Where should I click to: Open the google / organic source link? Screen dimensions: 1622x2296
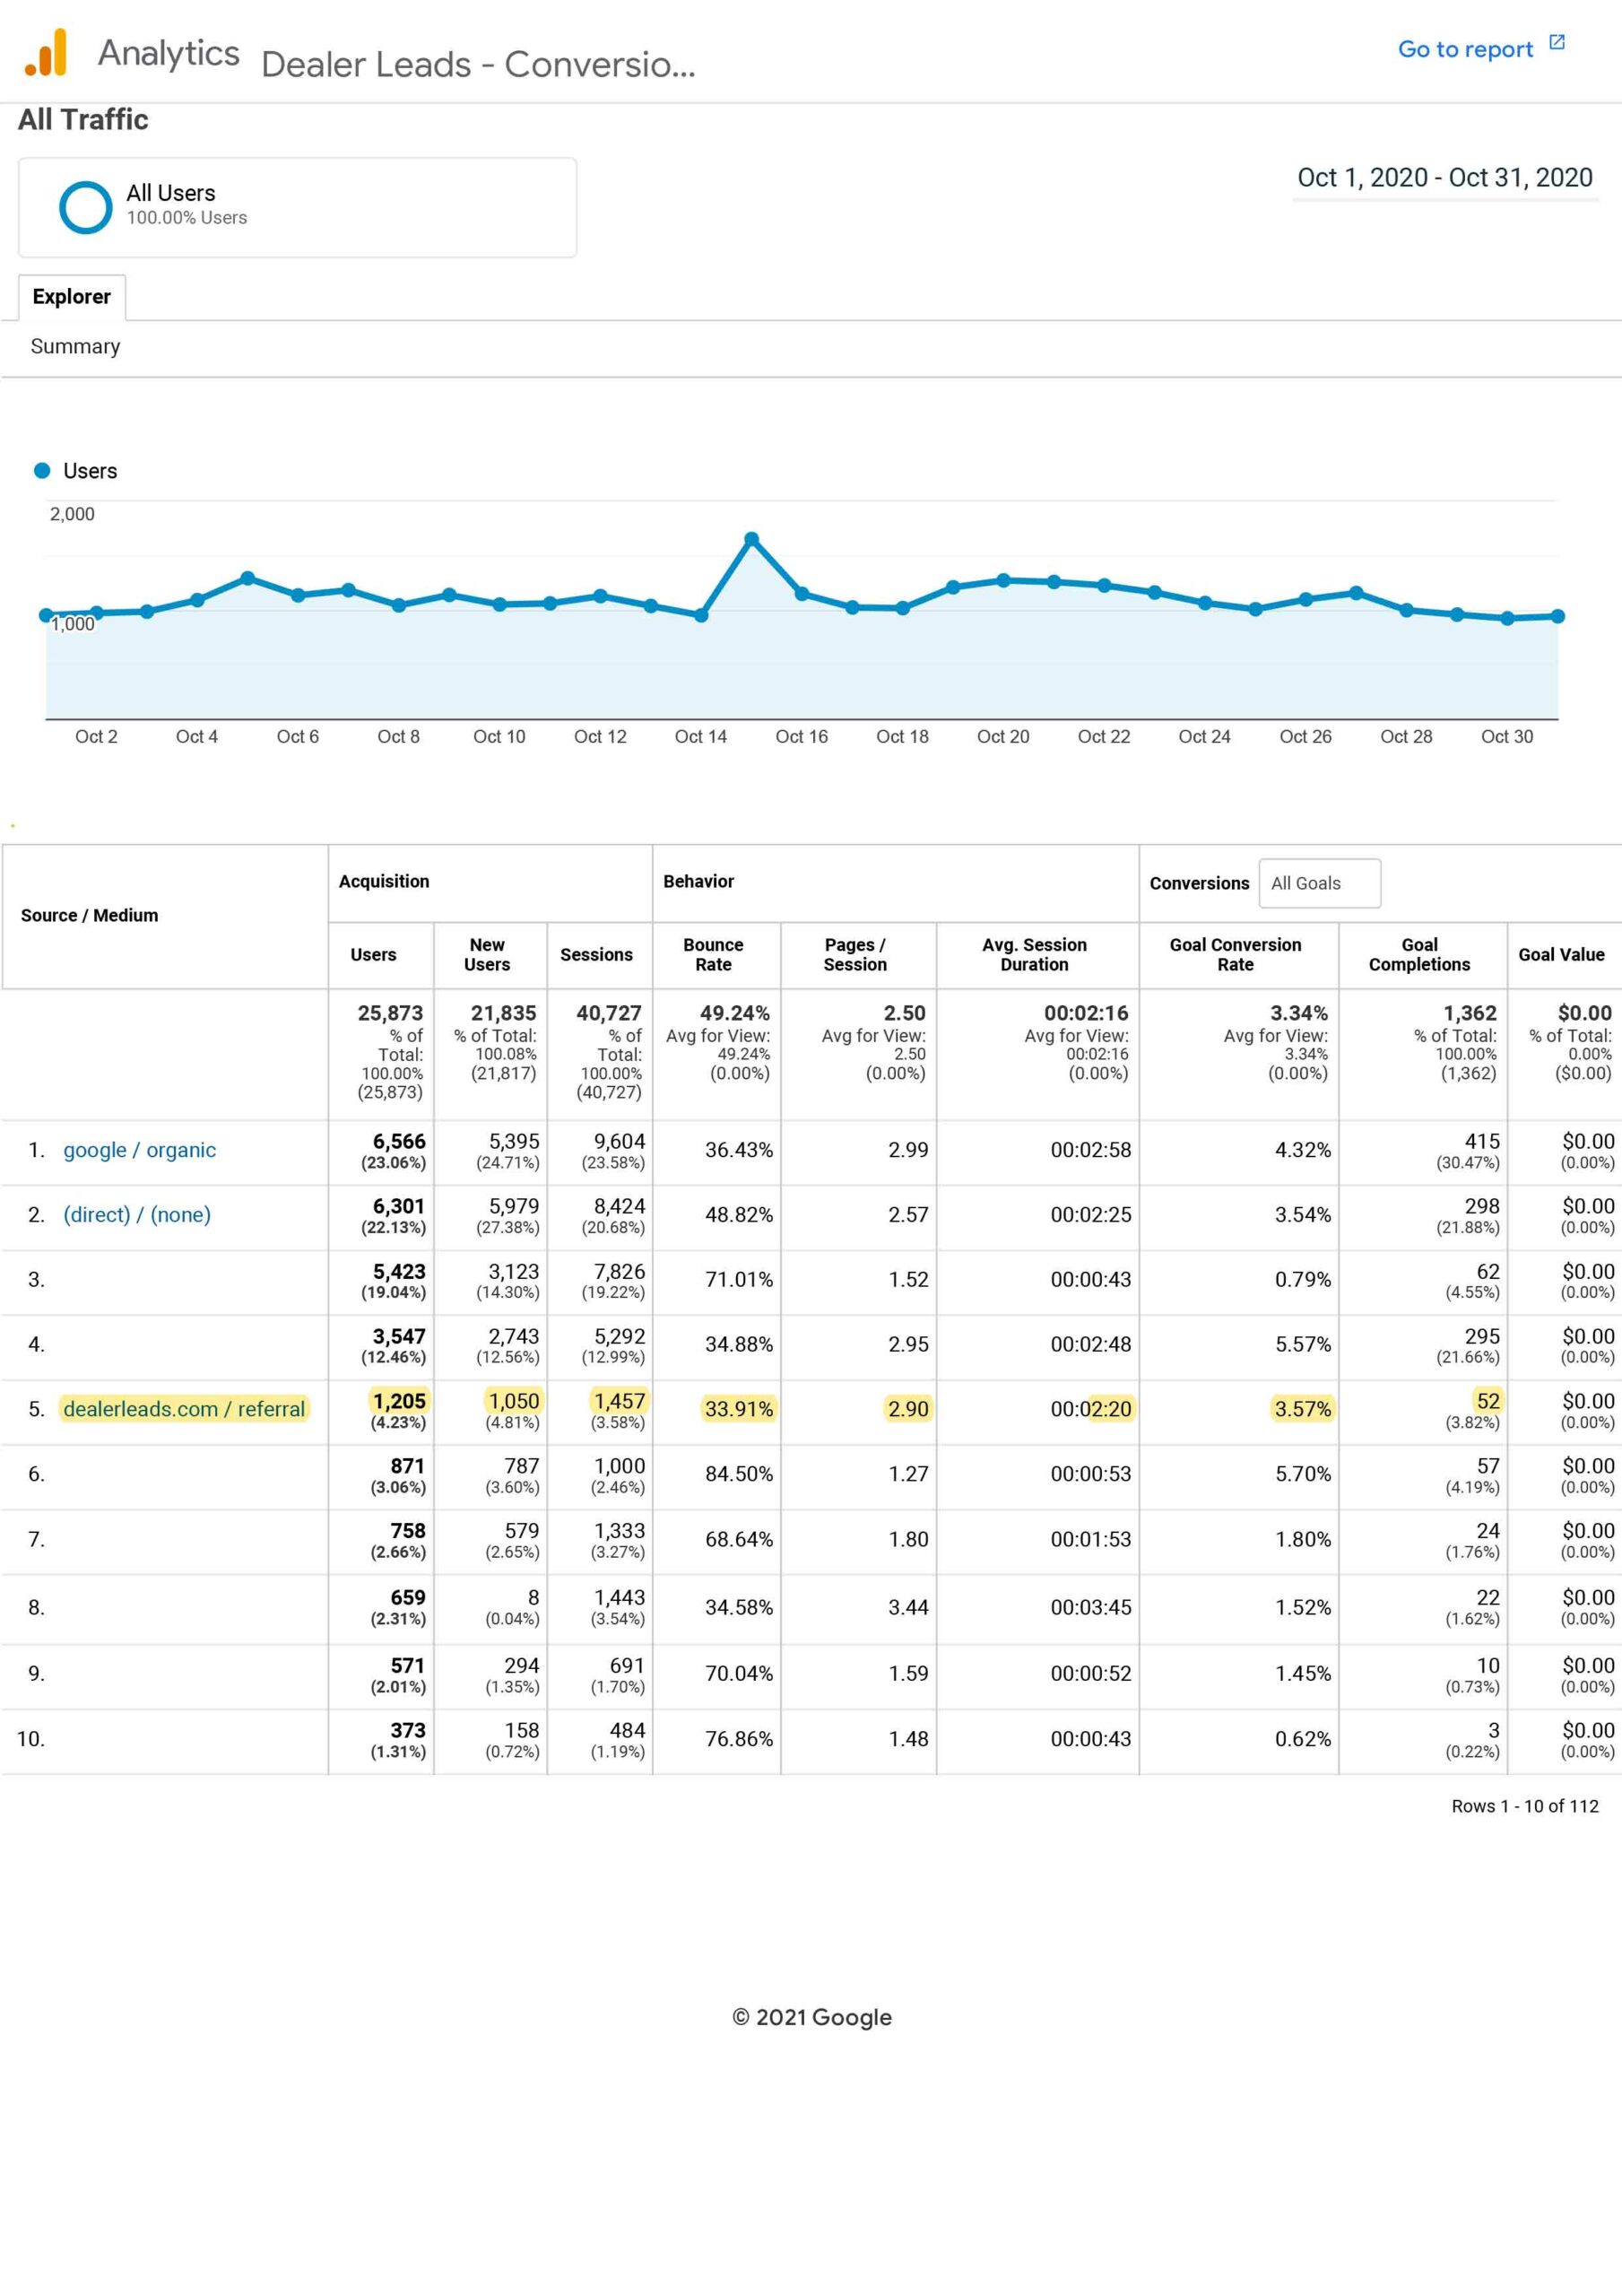click(139, 1150)
